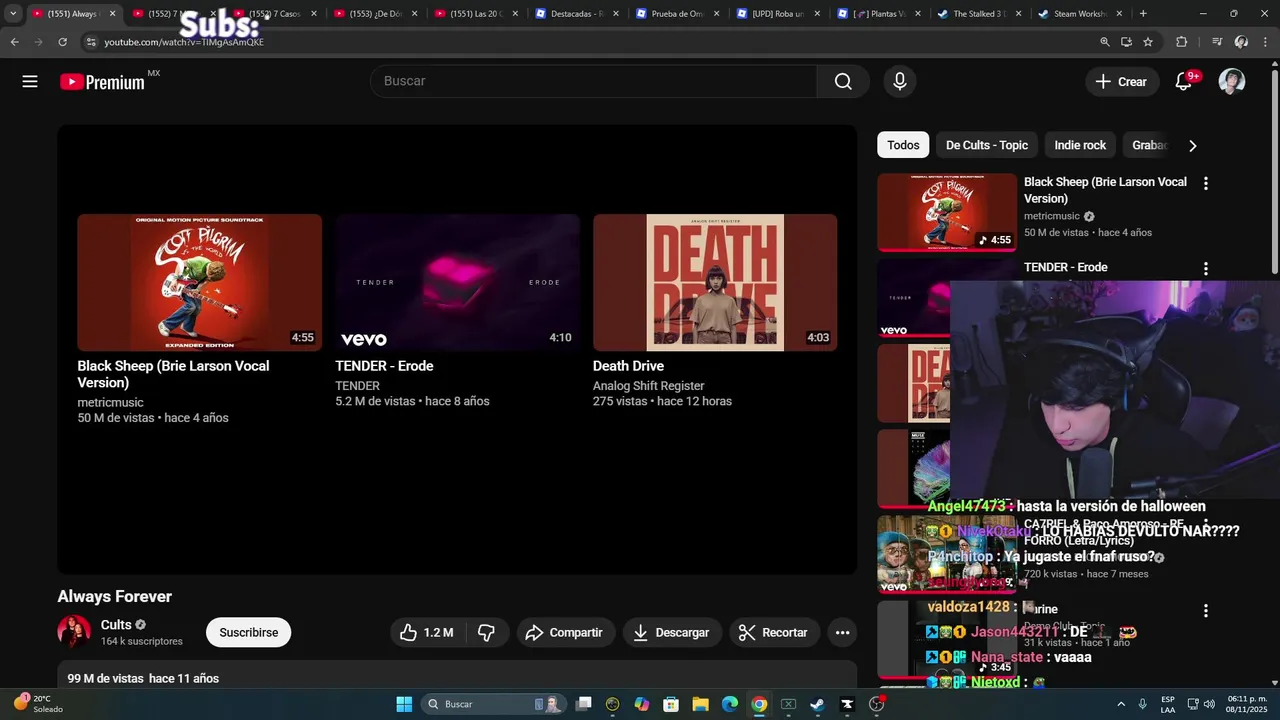This screenshot has height=720, width=1280.
Task: Open the Black Sheep sidebar thumbnail
Action: coord(947,212)
